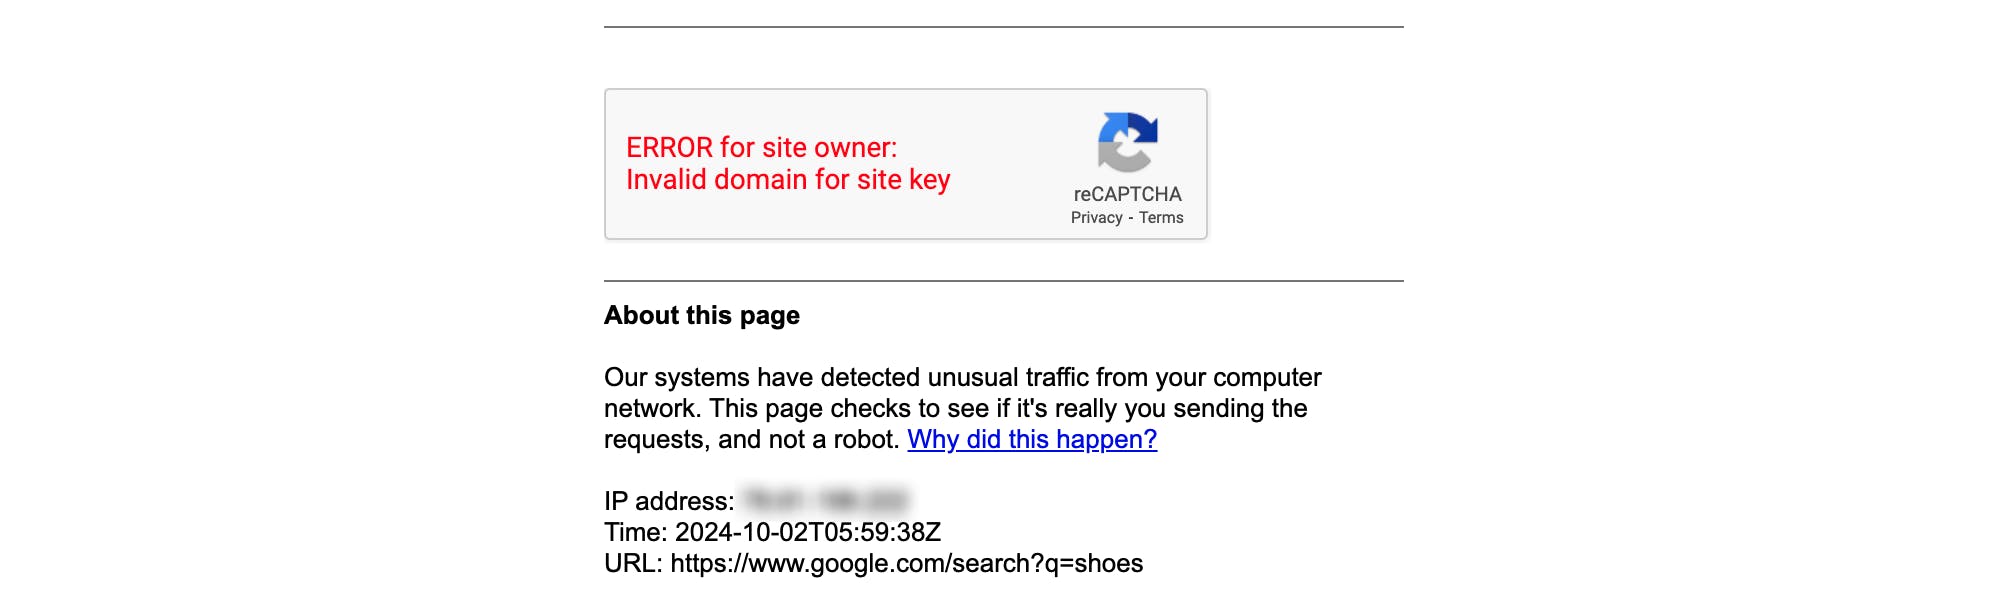
Task: Click the "About this page" heading
Action: point(702,316)
